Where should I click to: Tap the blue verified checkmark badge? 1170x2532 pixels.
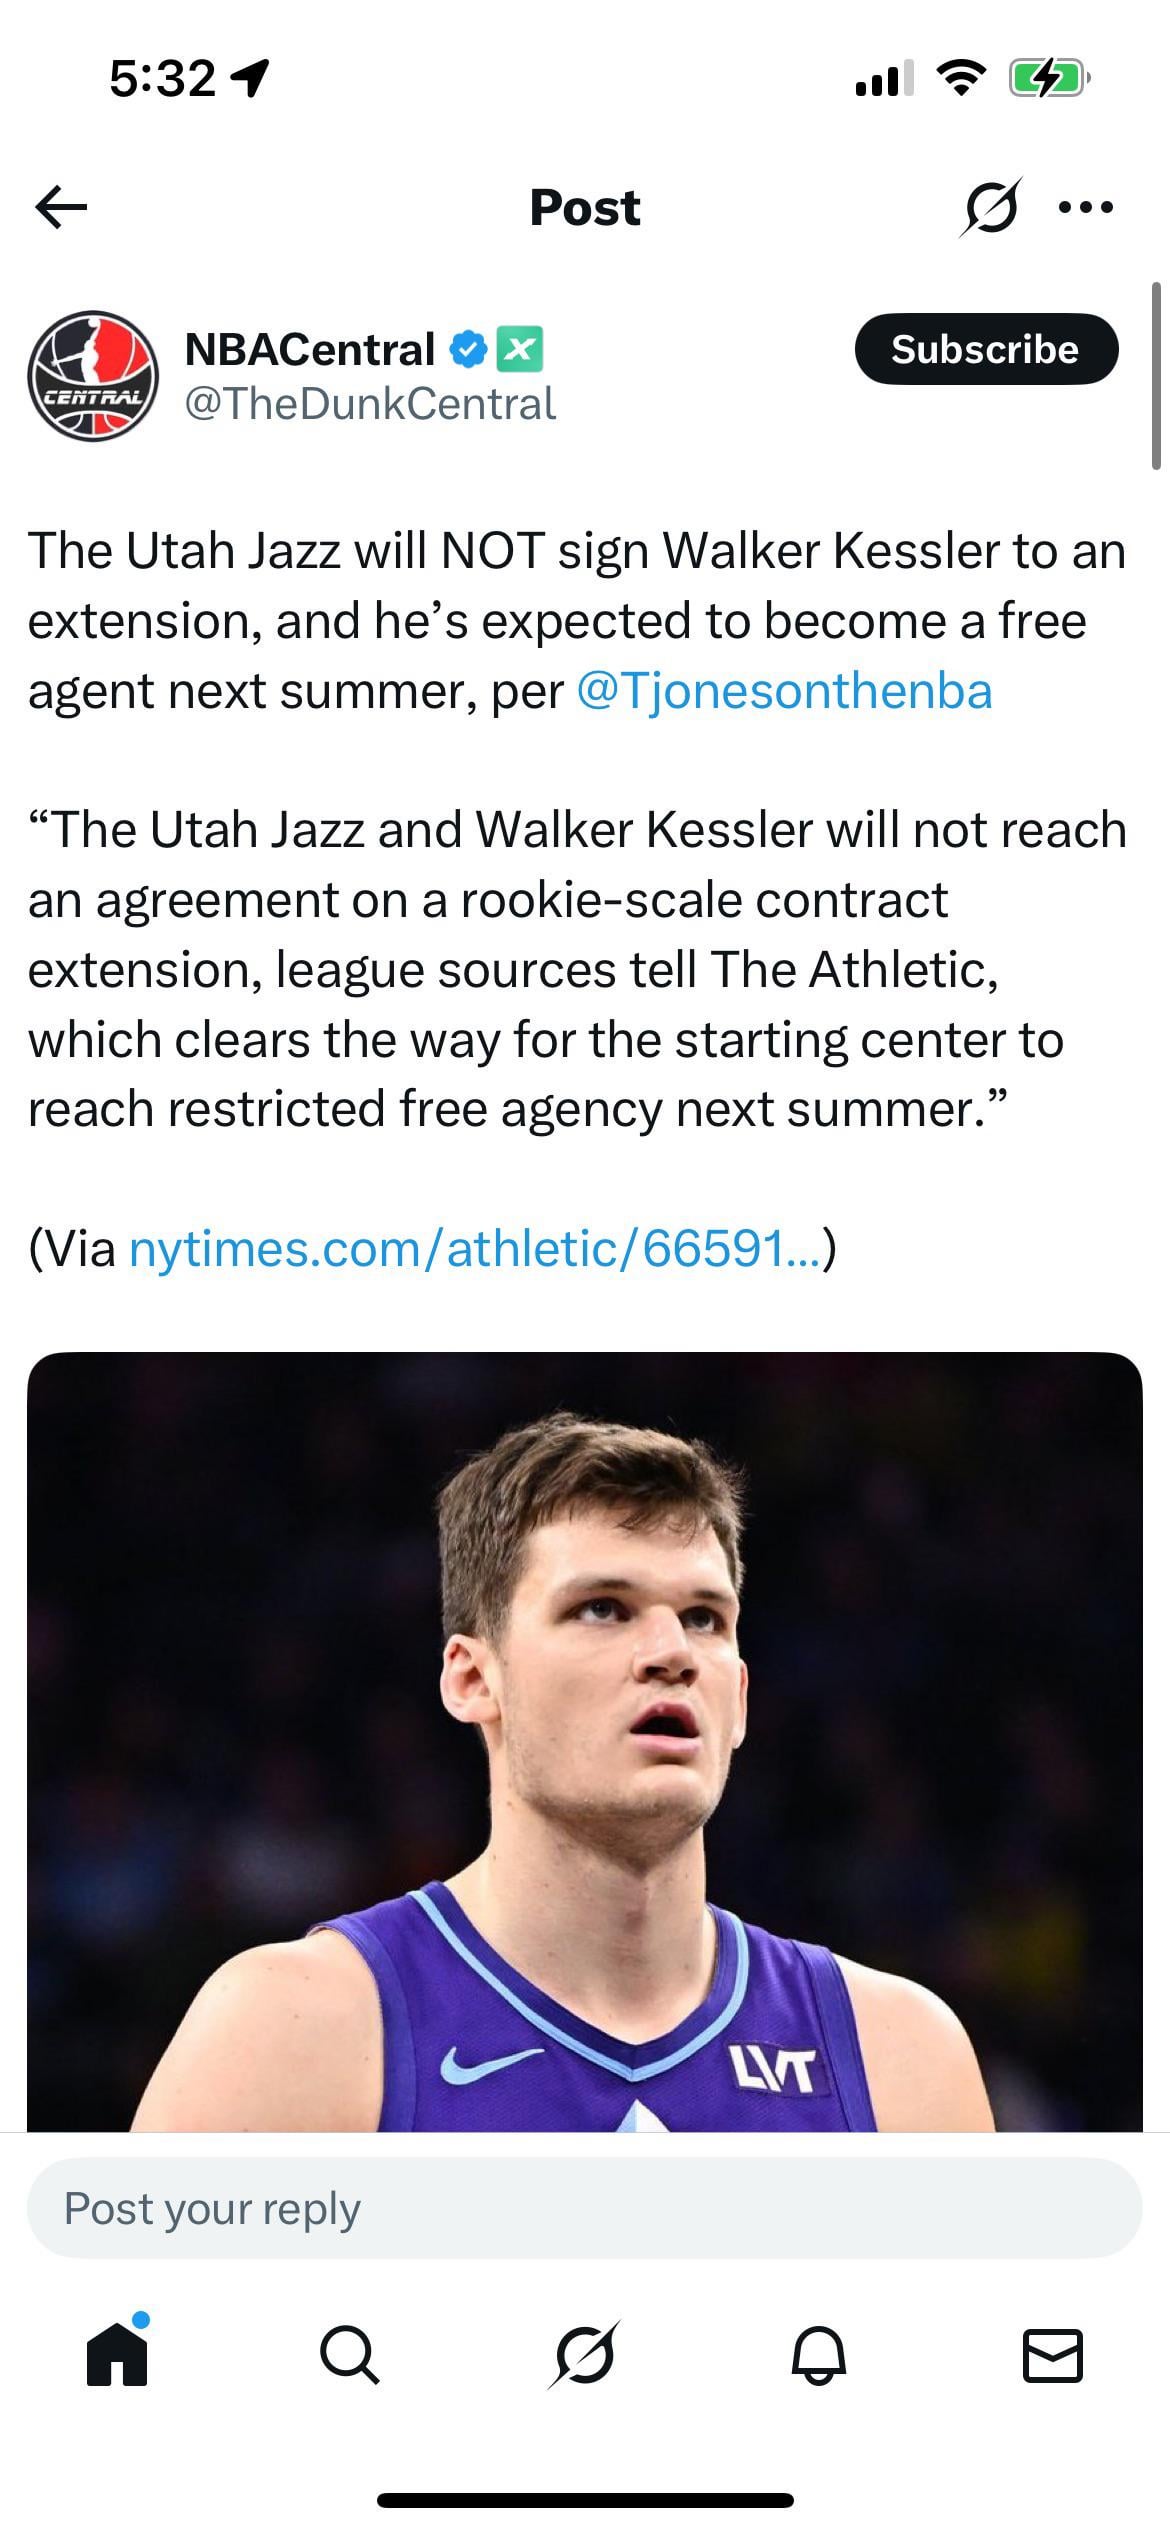pyautogui.click(x=468, y=349)
